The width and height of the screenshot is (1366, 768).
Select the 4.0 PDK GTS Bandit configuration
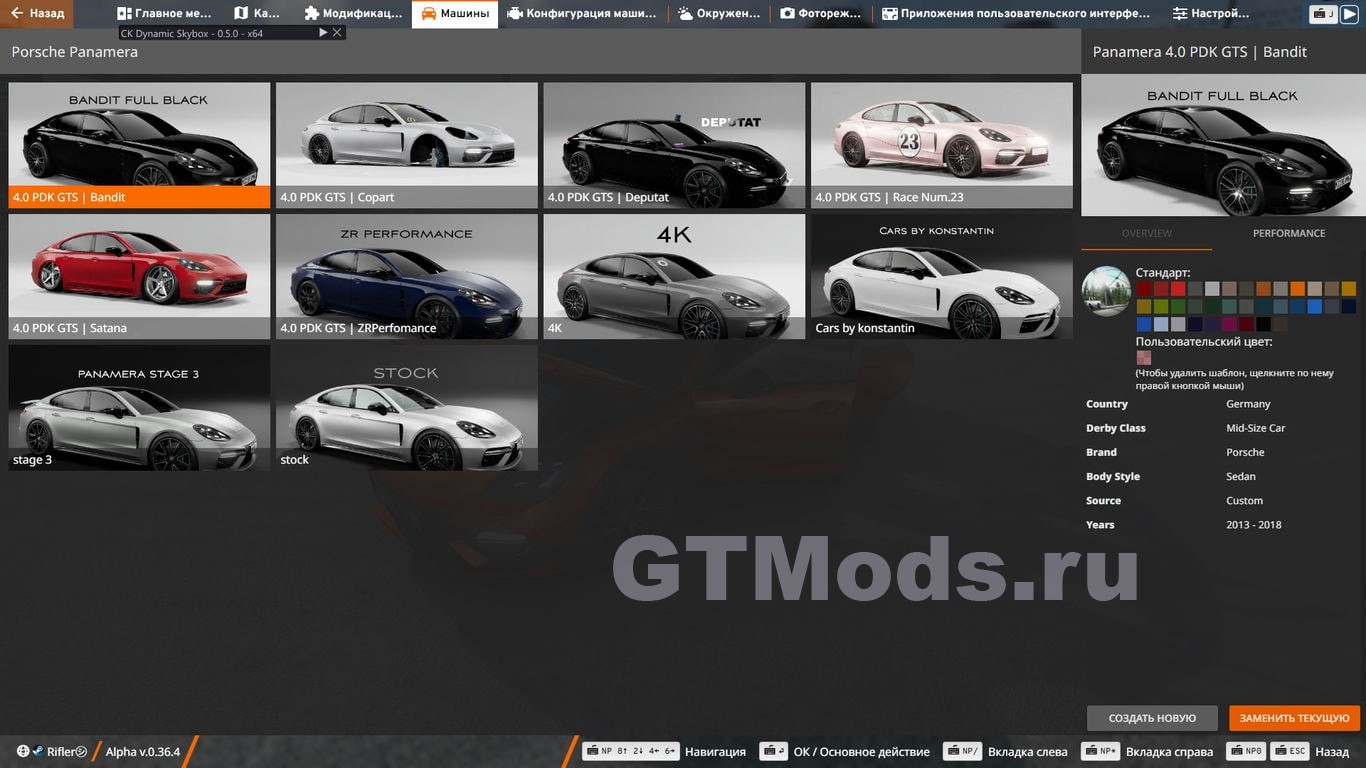pyautogui.click(x=139, y=145)
